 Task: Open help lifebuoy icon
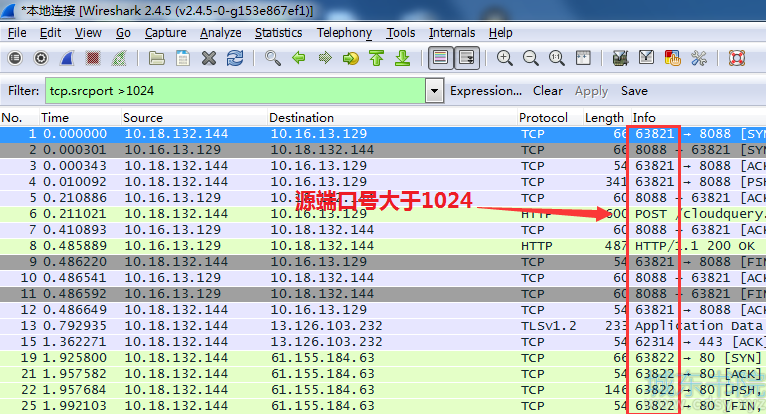coord(737,59)
